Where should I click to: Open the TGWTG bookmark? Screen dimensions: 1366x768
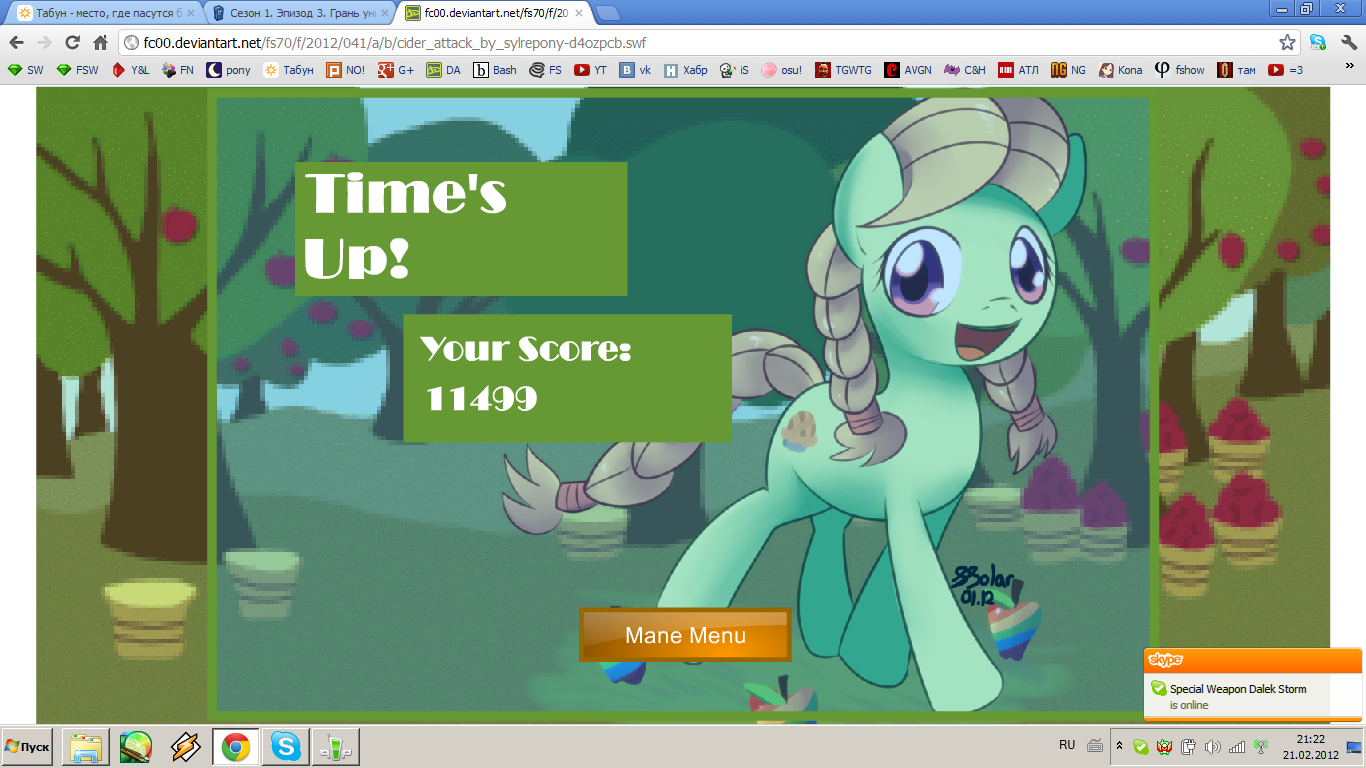(x=844, y=70)
